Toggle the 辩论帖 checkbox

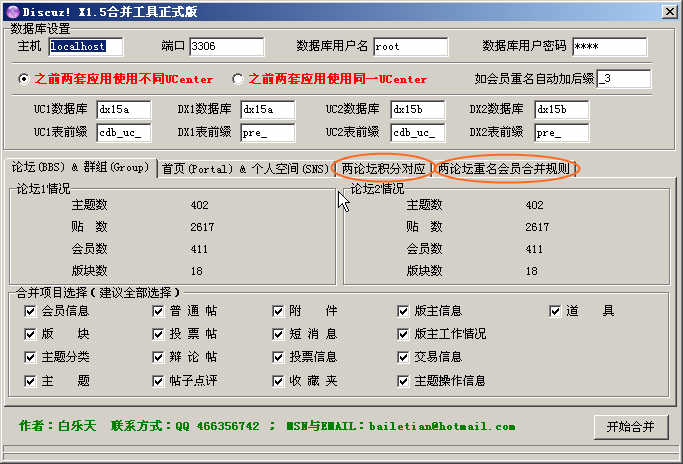click(158, 357)
